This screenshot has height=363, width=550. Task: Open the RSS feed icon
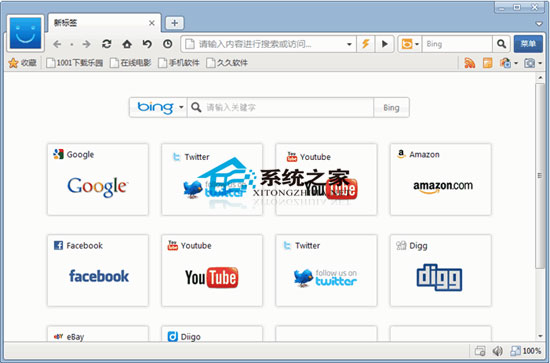pos(470,63)
